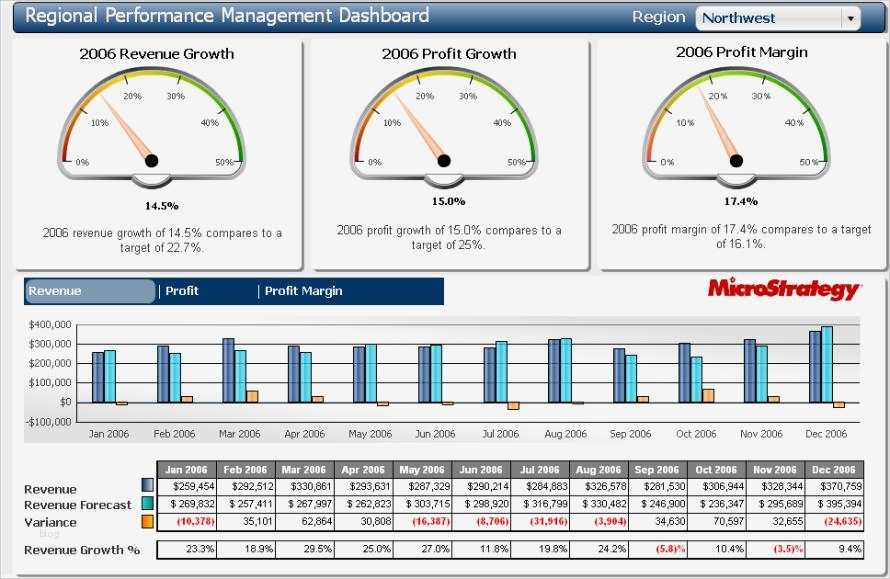This screenshot has height=579, width=890.
Task: Select the Aug 2006 column header
Action: pos(599,469)
